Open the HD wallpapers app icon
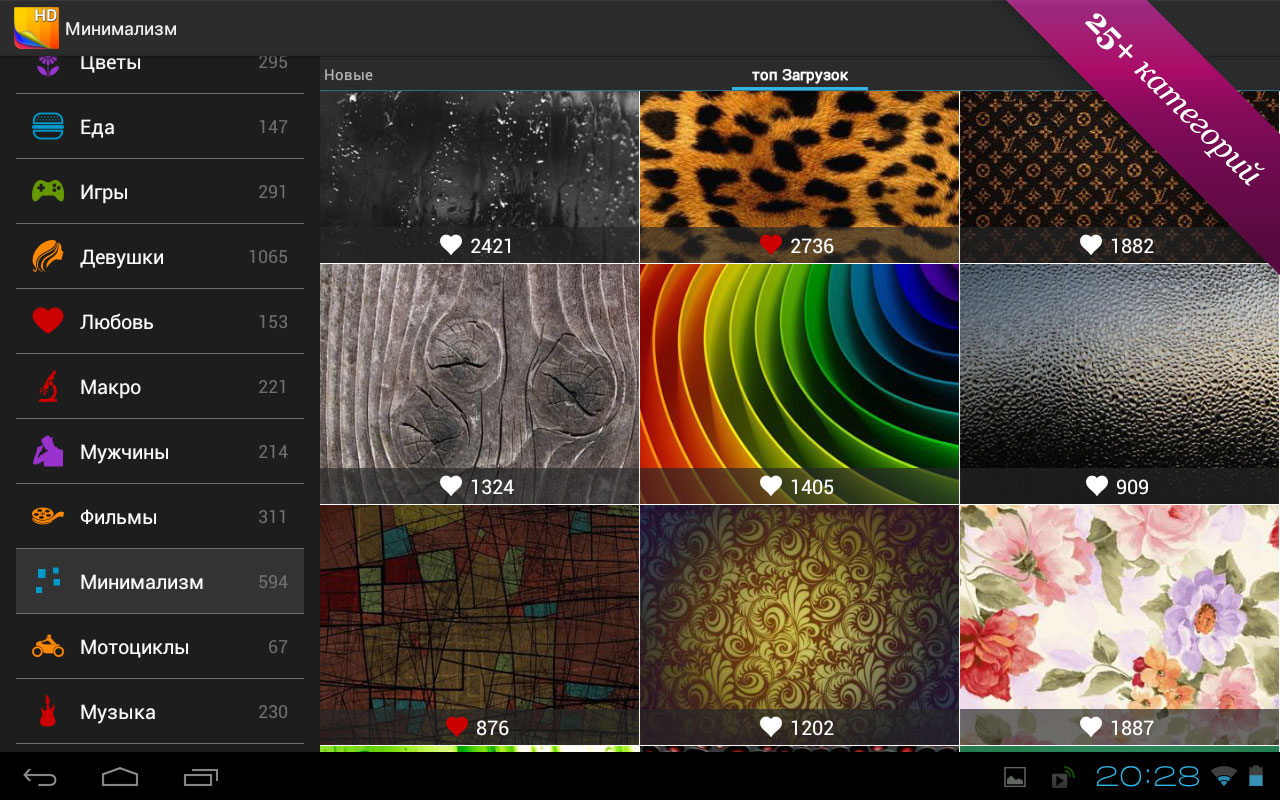This screenshot has width=1280, height=800. pyautogui.click(x=36, y=28)
